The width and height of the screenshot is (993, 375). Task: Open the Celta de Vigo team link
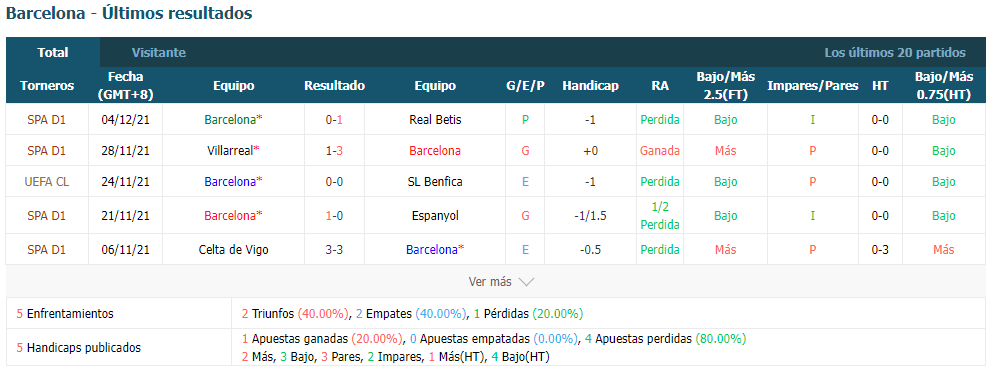point(233,250)
